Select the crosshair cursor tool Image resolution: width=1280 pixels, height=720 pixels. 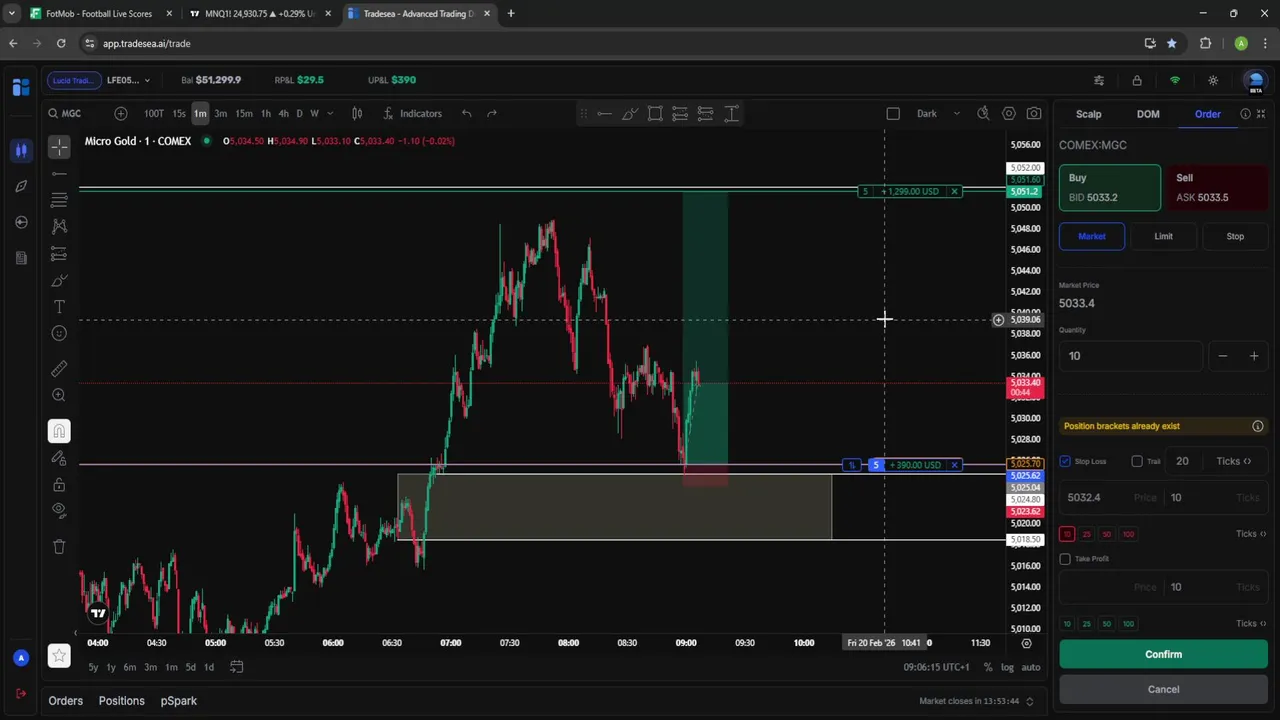pos(59,148)
